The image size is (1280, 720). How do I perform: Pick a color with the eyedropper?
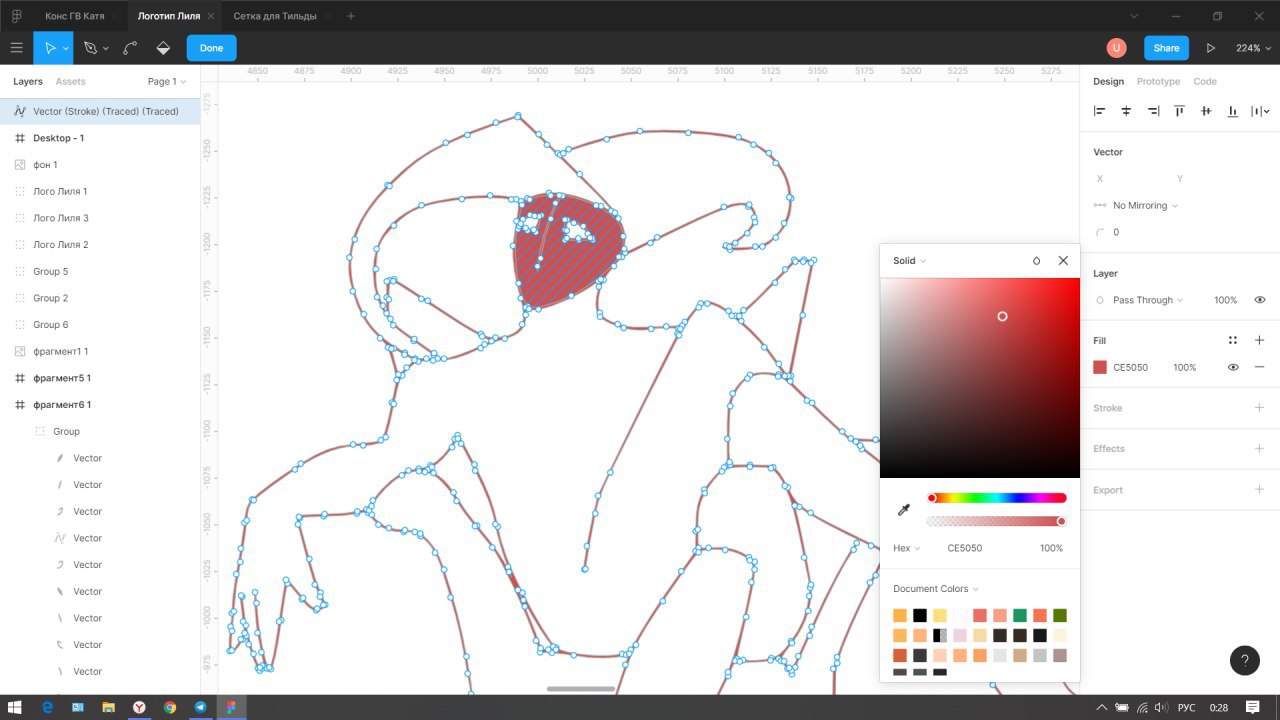904,510
